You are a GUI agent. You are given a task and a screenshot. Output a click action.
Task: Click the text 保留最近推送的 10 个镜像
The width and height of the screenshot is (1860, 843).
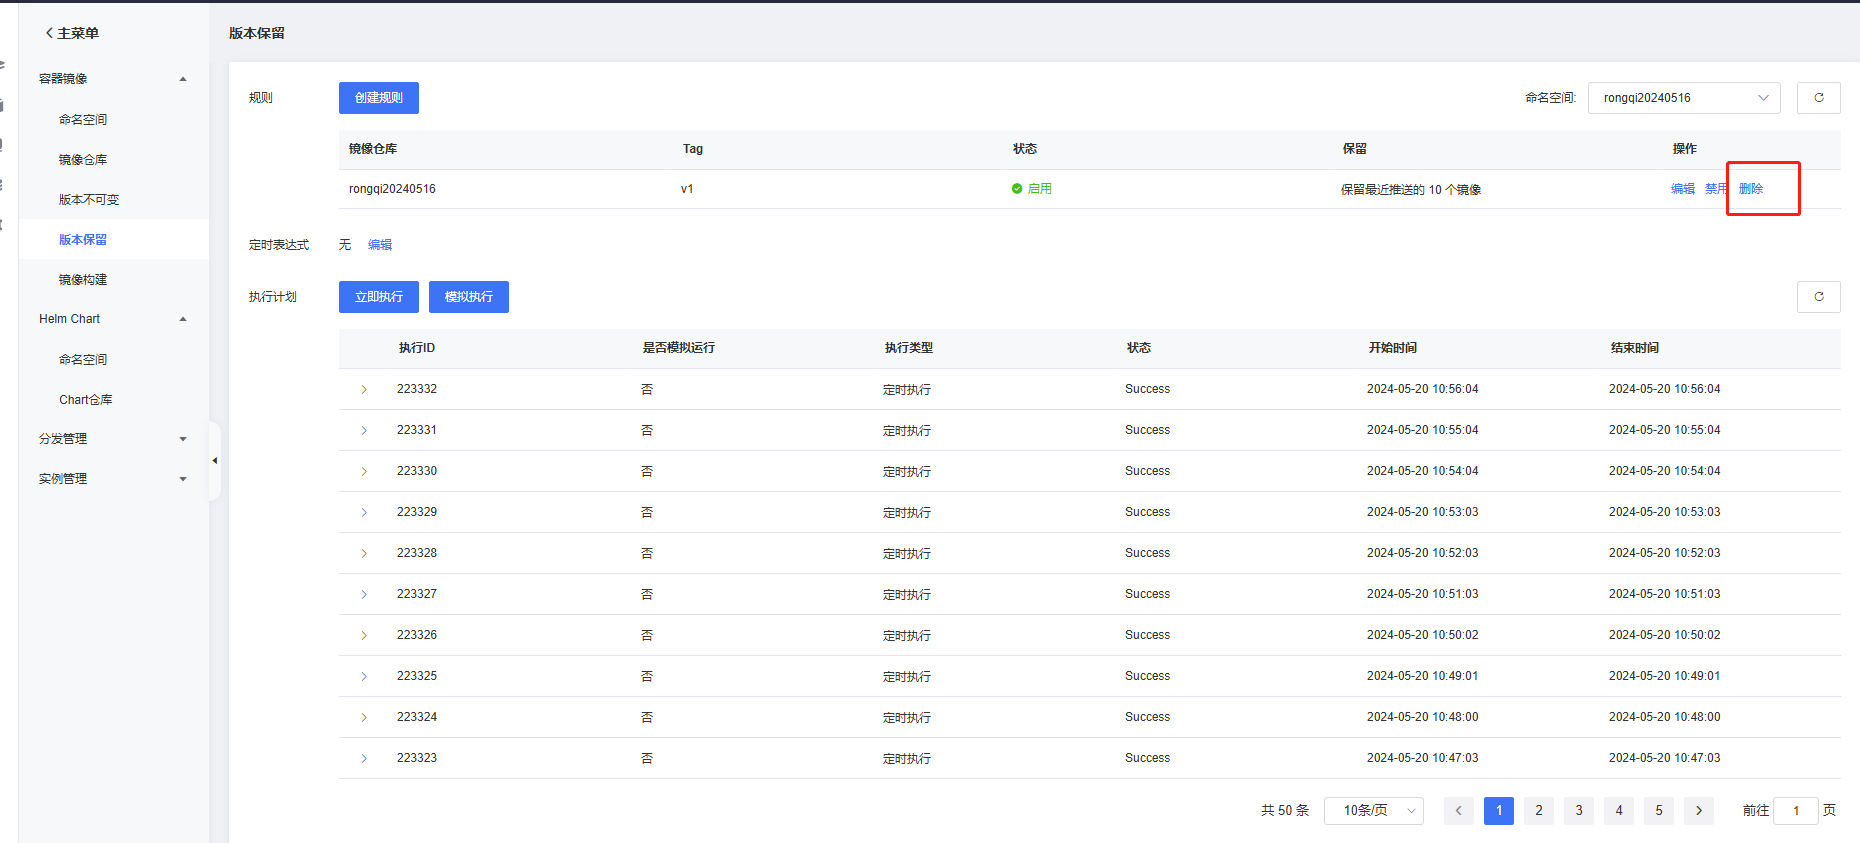click(1411, 190)
